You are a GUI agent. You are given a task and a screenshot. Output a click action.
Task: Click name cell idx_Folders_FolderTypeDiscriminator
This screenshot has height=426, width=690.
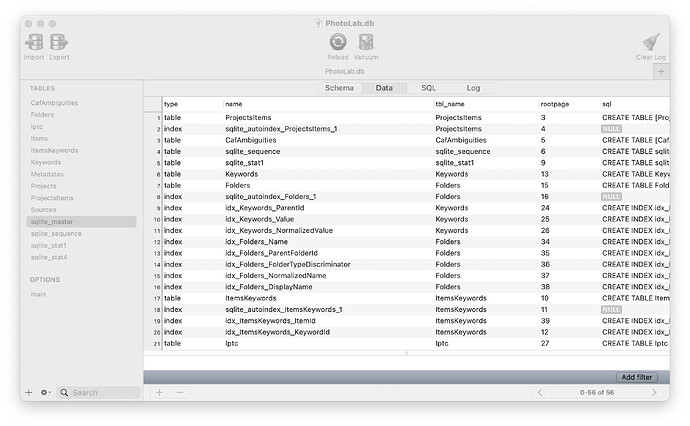287,264
